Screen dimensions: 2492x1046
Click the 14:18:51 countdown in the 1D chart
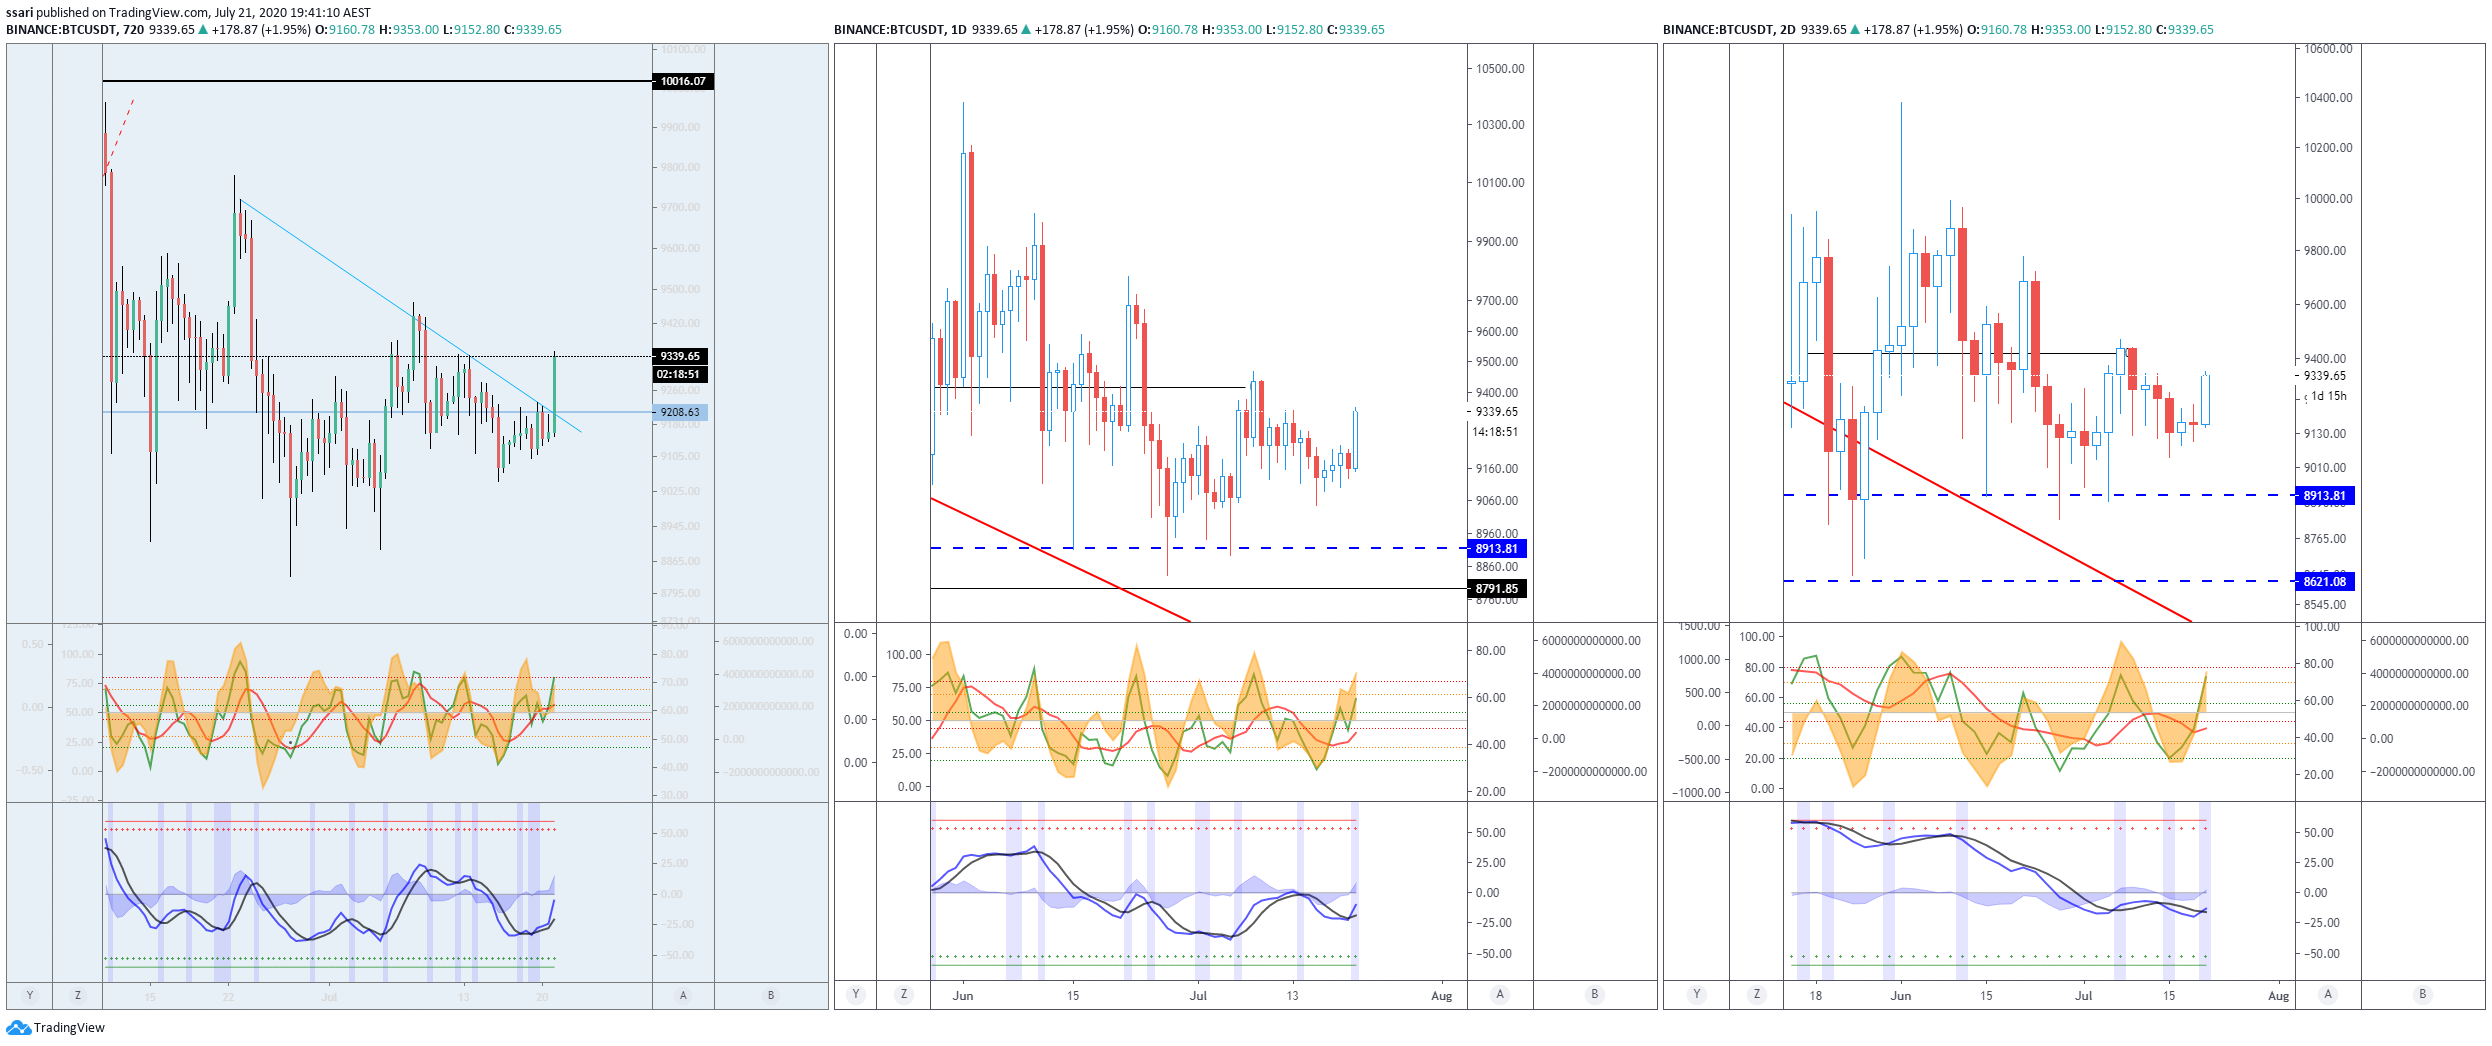(1495, 432)
